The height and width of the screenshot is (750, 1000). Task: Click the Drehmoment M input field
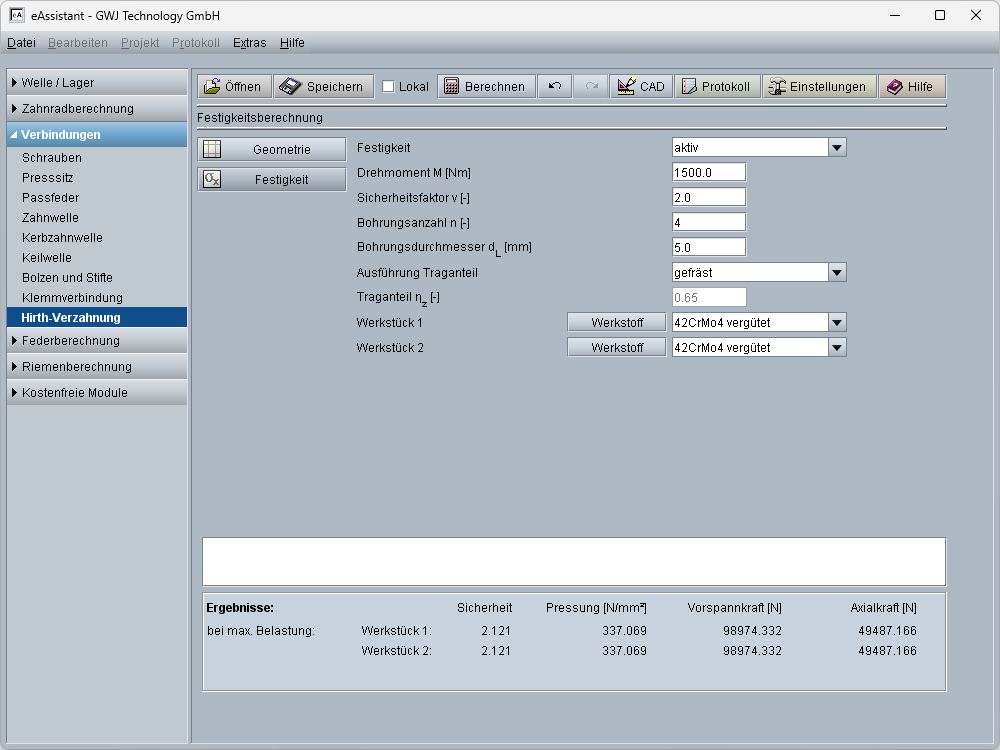[x=708, y=173]
